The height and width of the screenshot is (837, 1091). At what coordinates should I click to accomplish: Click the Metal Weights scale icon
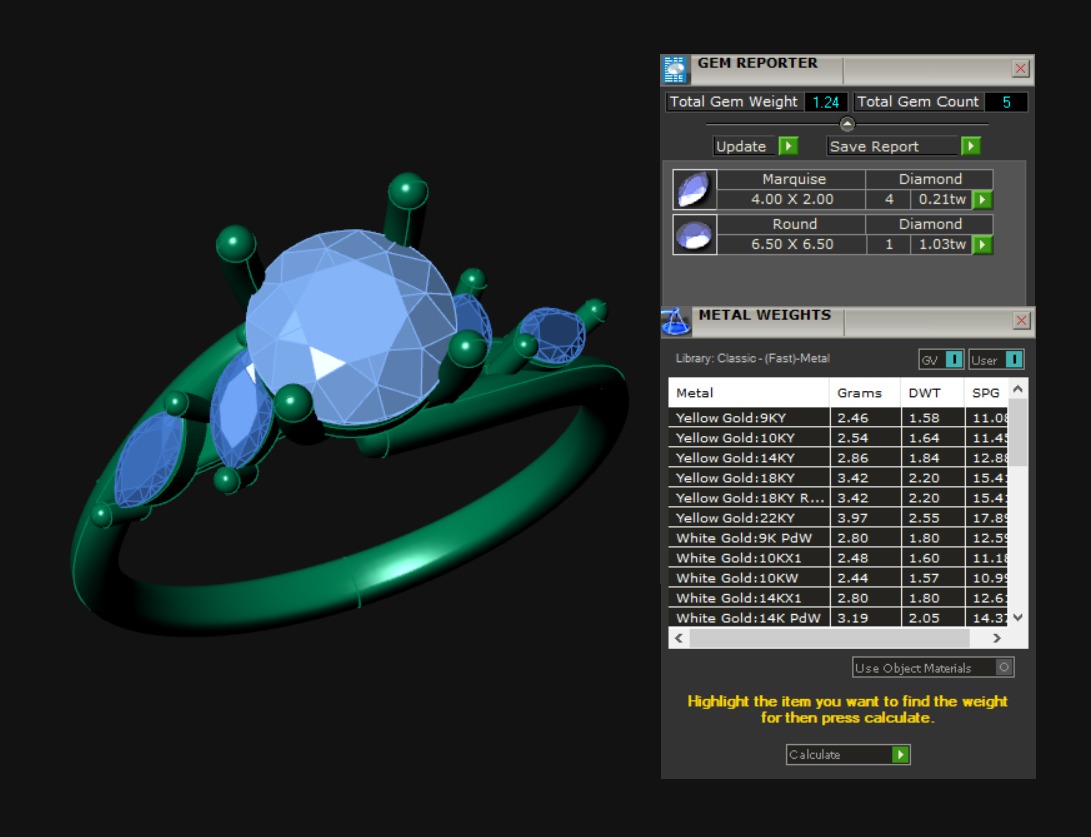tap(675, 321)
